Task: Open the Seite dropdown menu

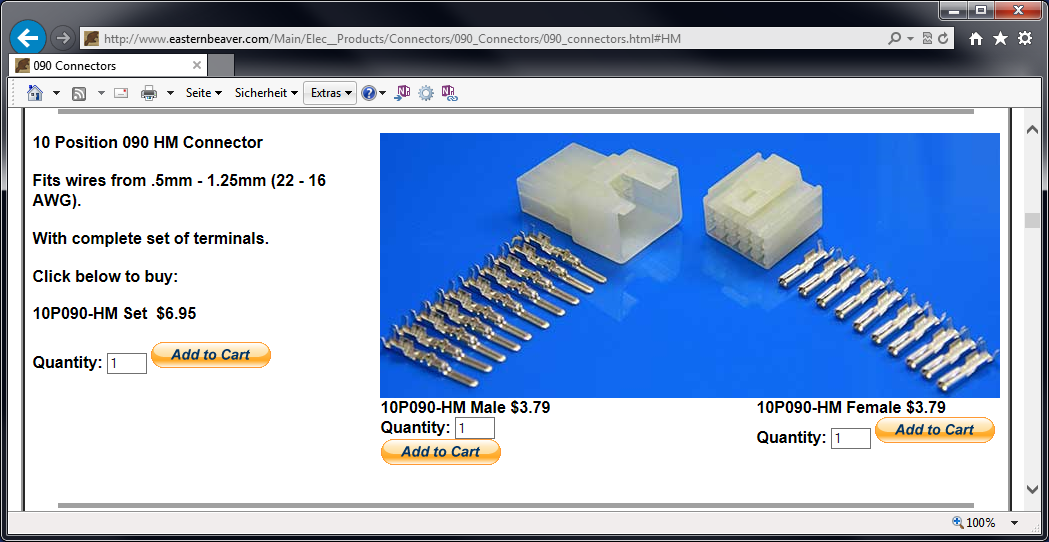Action: pos(203,93)
